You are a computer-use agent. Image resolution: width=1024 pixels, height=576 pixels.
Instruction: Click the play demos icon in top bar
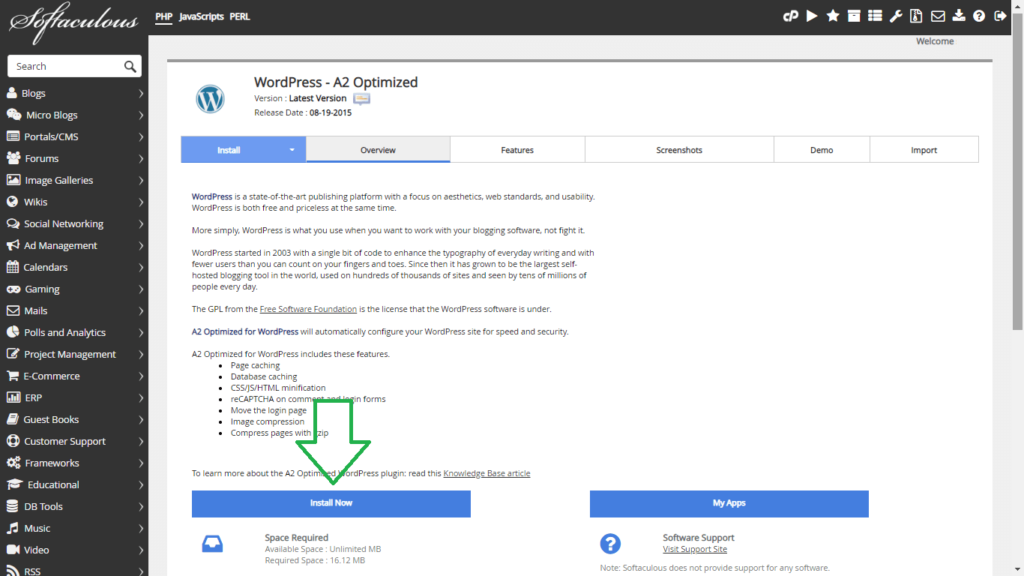812,16
